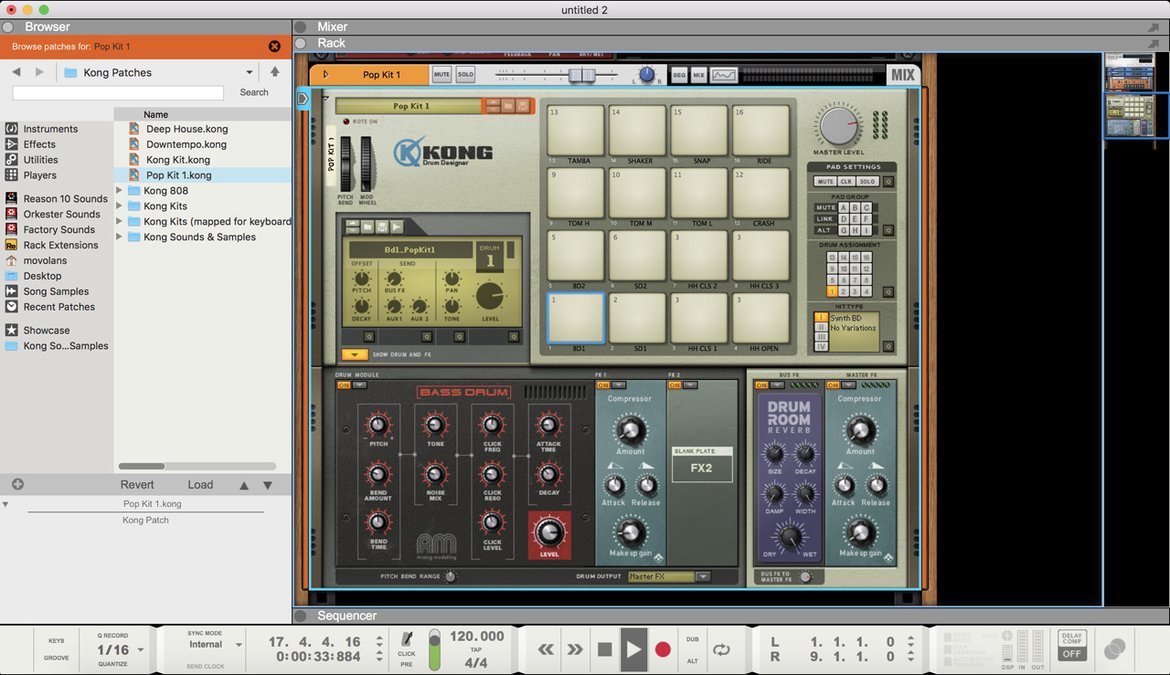Viewport: 1170px width, 675px height.
Task: Open the Sync Mode Internal dropdown
Action: pyautogui.click(x=239, y=644)
